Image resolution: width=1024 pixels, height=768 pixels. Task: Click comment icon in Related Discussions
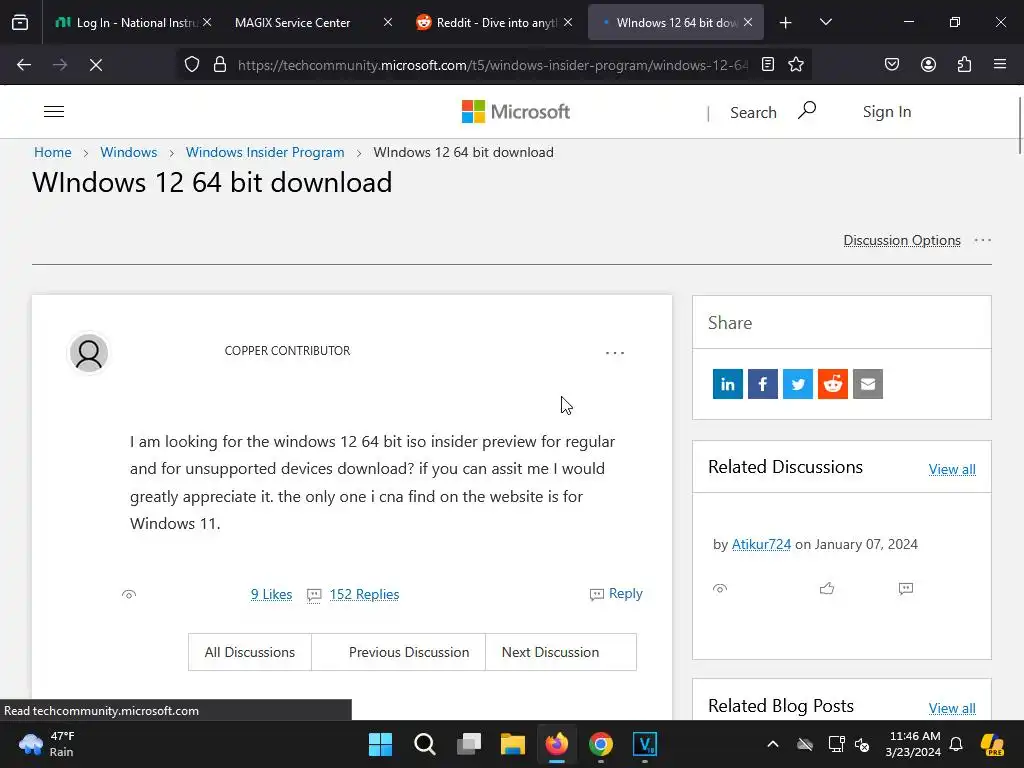pos(906,588)
